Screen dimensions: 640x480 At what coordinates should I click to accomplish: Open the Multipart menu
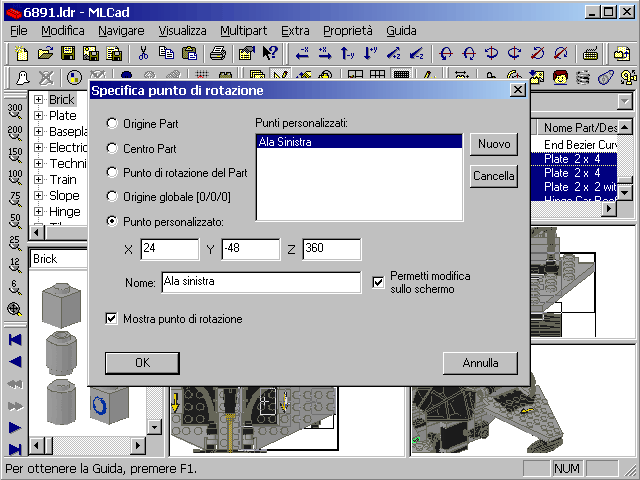(x=244, y=31)
